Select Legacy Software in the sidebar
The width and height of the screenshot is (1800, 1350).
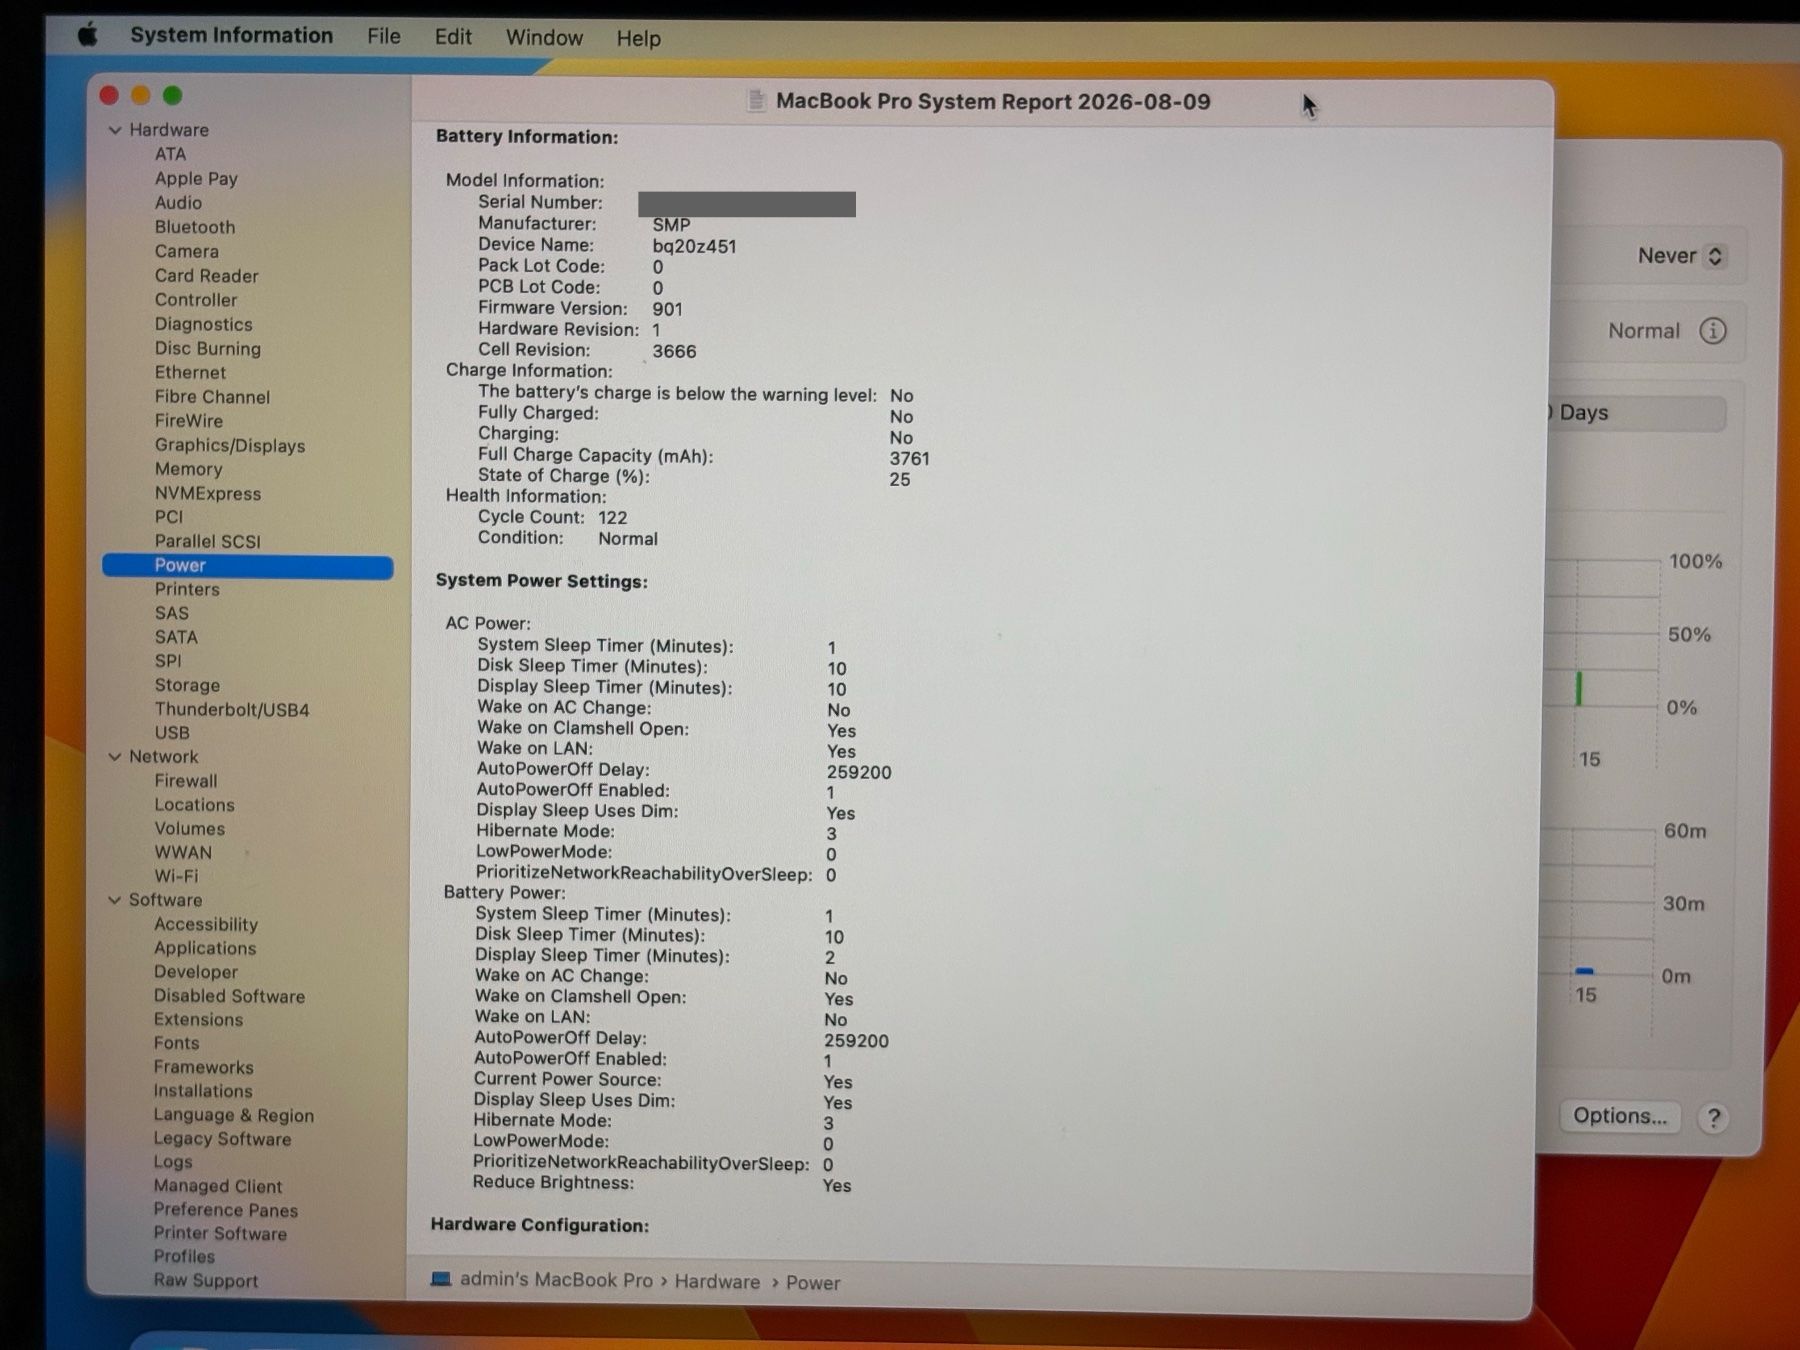point(222,1139)
